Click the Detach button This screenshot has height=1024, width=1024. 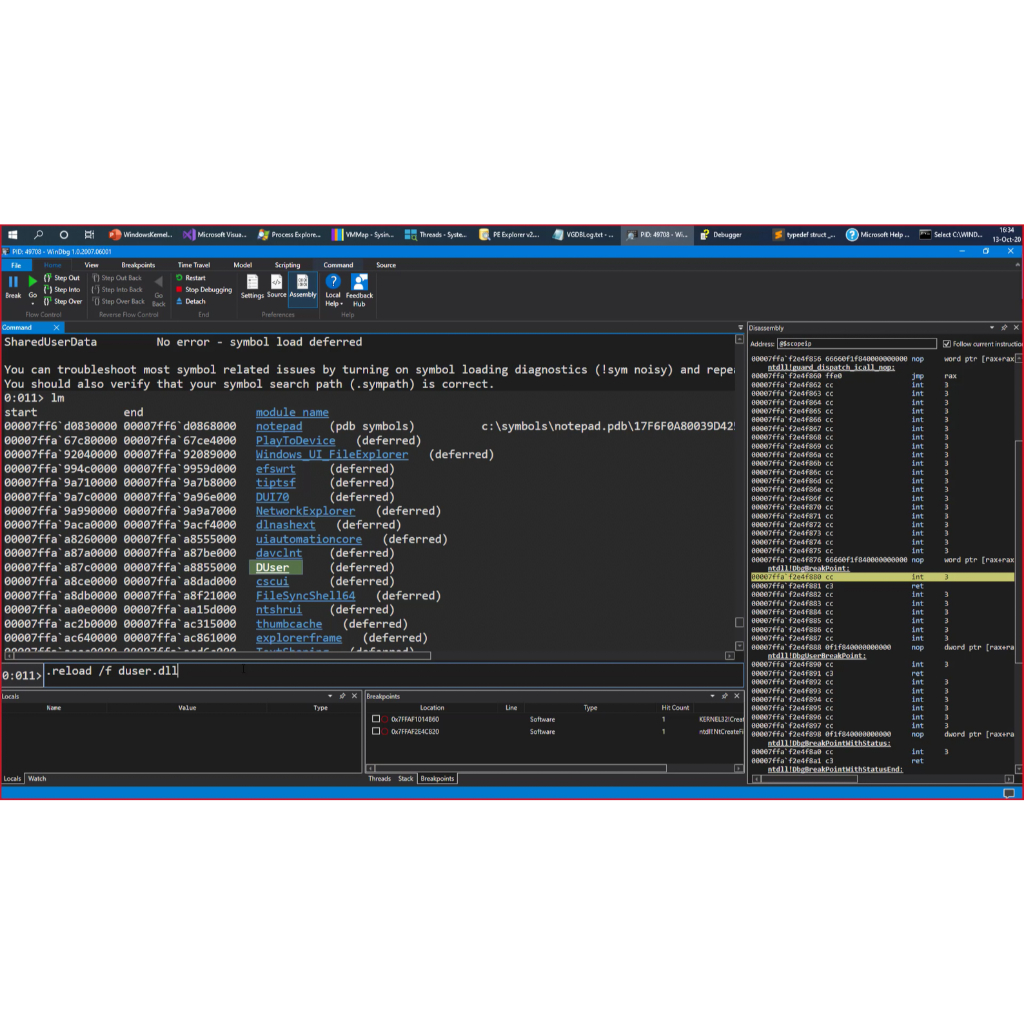pos(191,301)
